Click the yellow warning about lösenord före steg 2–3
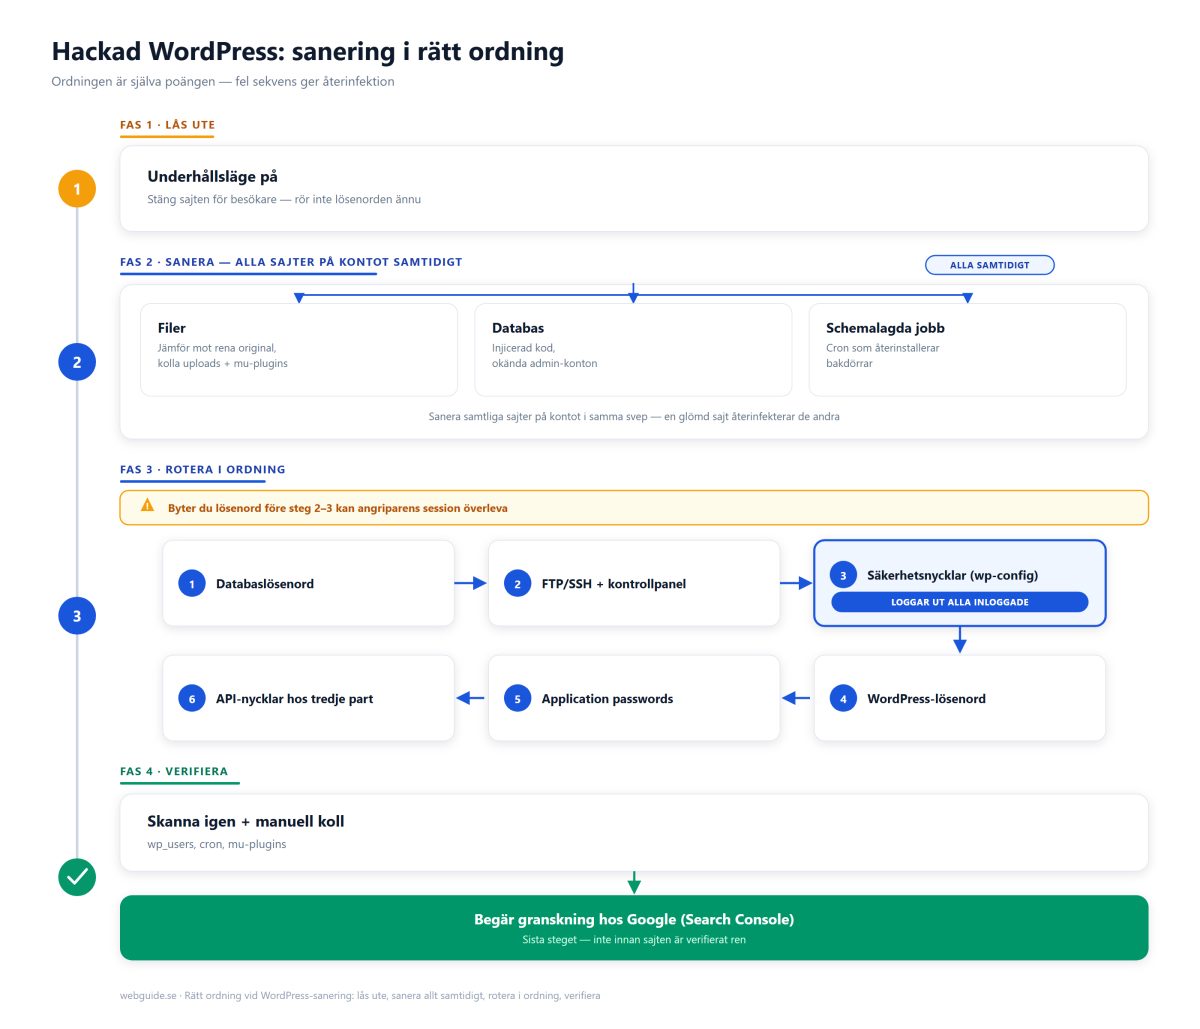 click(x=634, y=508)
